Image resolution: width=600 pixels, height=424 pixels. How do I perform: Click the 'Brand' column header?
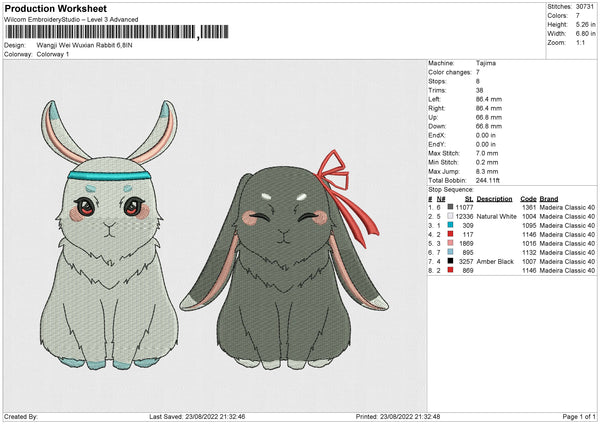(549, 199)
